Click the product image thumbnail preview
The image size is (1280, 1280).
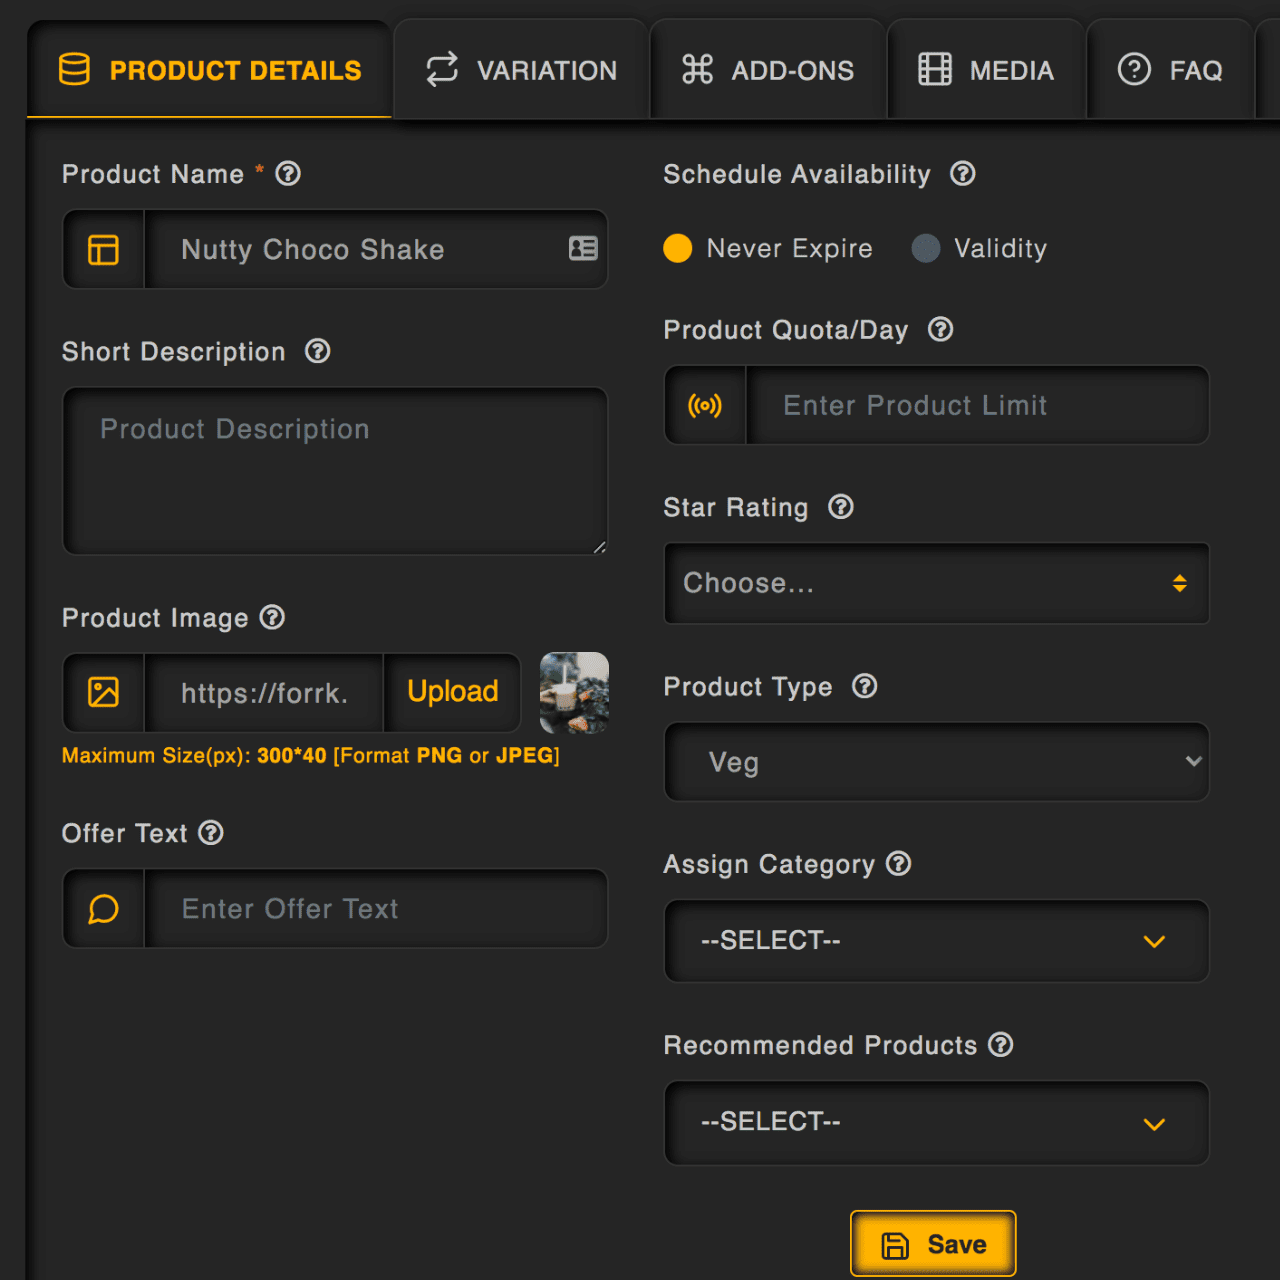(x=574, y=692)
